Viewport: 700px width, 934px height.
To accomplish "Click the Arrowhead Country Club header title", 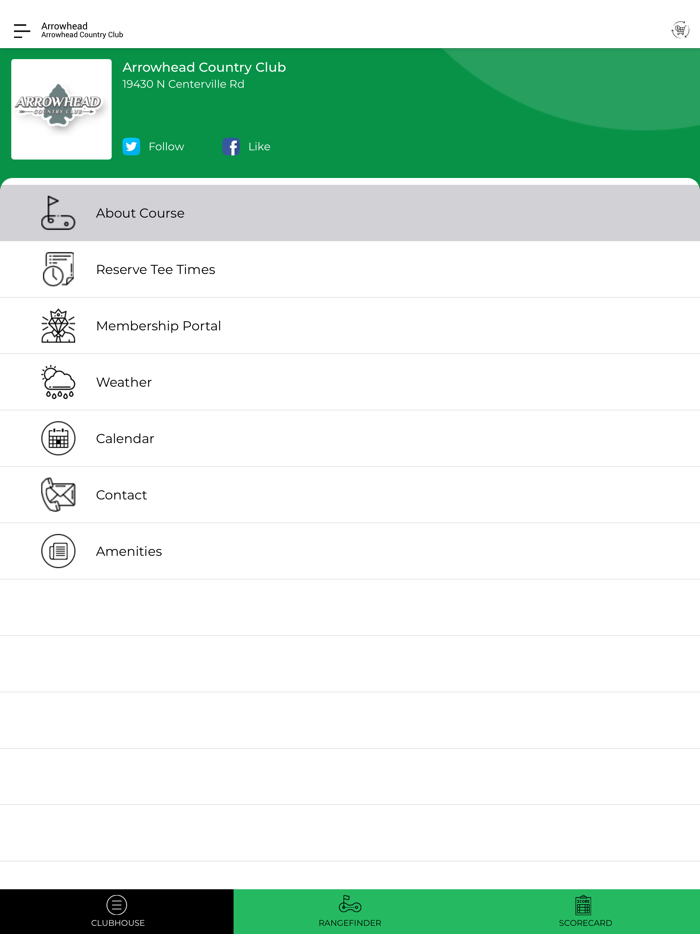I will (204, 67).
